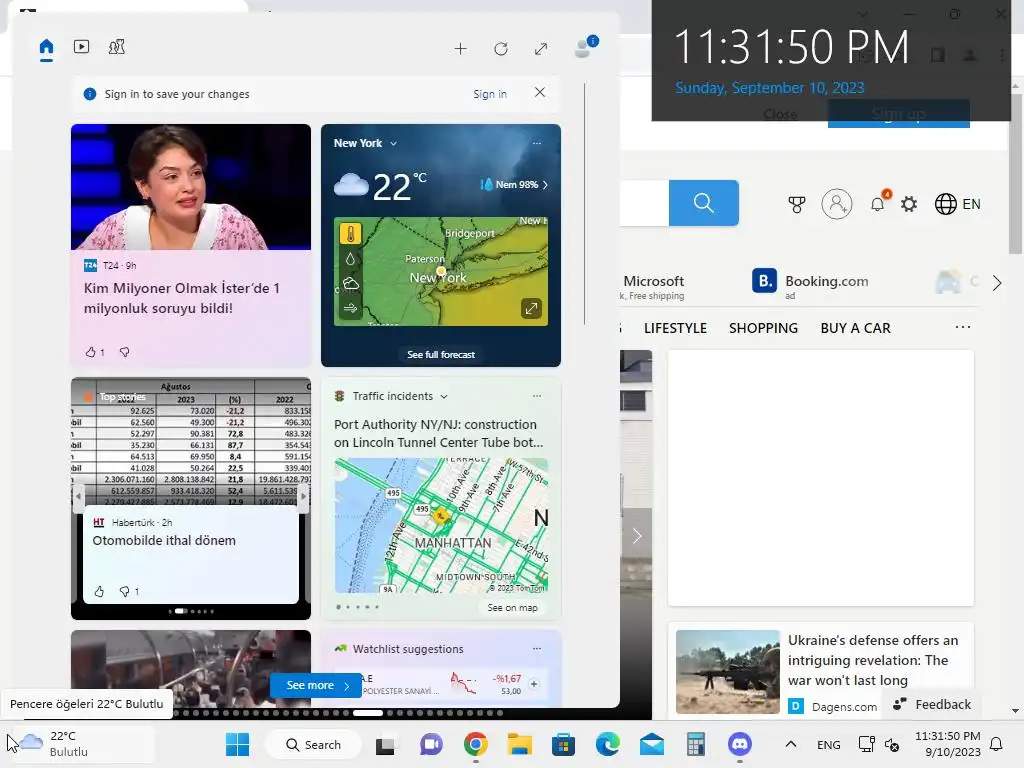Viewport: 1024px width, 768px height.
Task: Open browser page account sign-in icon
Action: pos(837,204)
